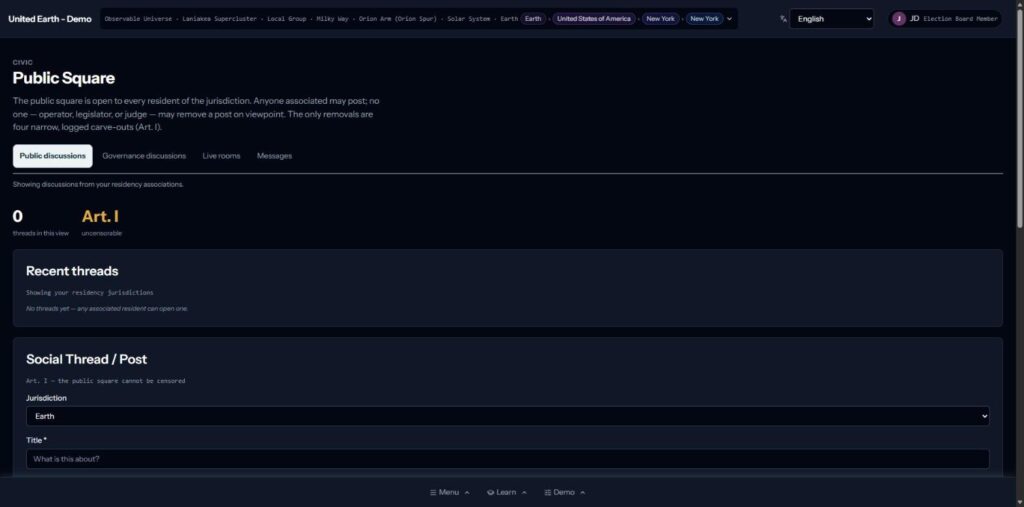The height and width of the screenshot is (507, 1024).
Task: Click the "No threads yet" message
Action: tap(107, 308)
